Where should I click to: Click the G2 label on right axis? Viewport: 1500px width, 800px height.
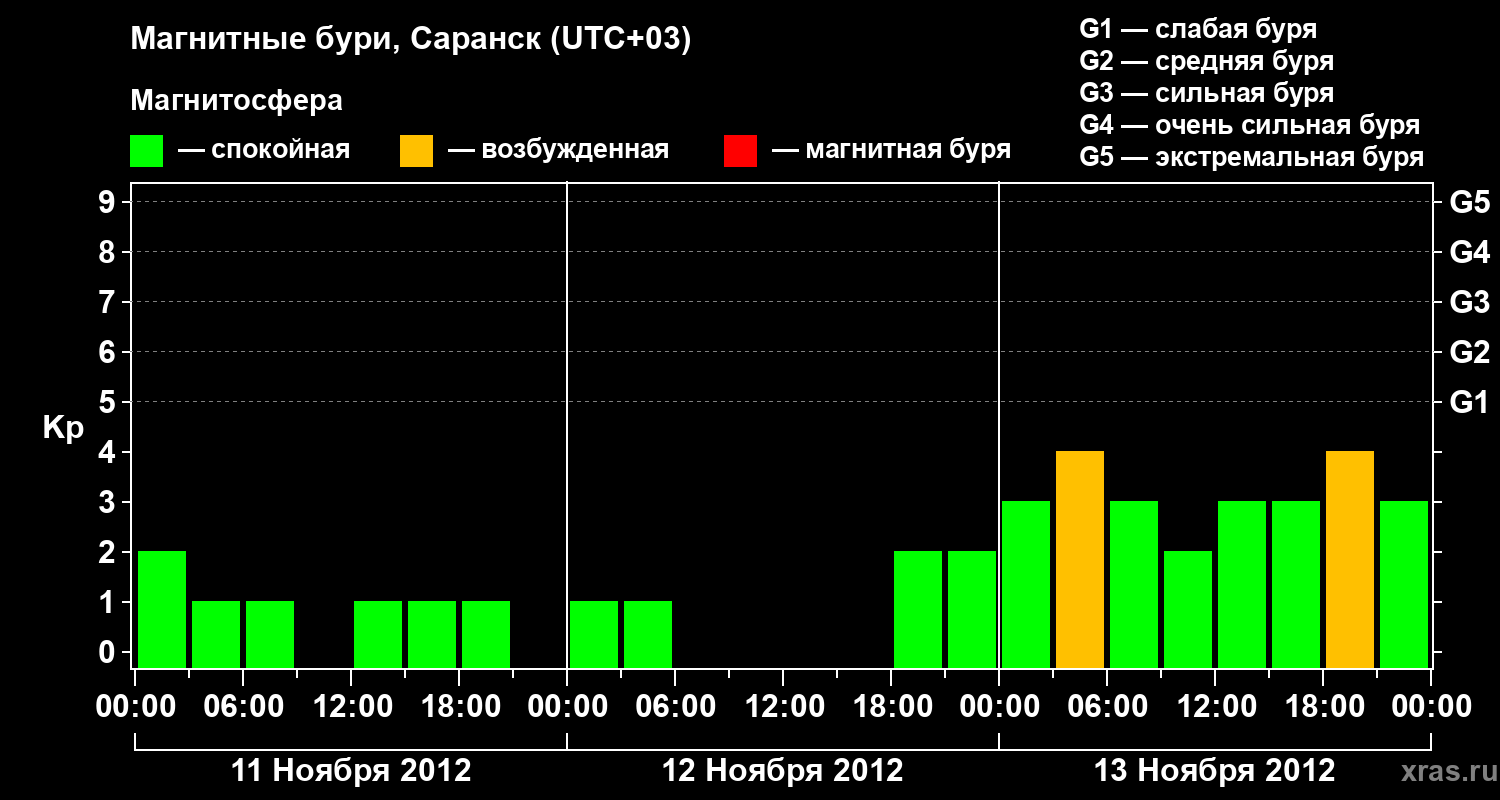pyautogui.click(x=1469, y=353)
